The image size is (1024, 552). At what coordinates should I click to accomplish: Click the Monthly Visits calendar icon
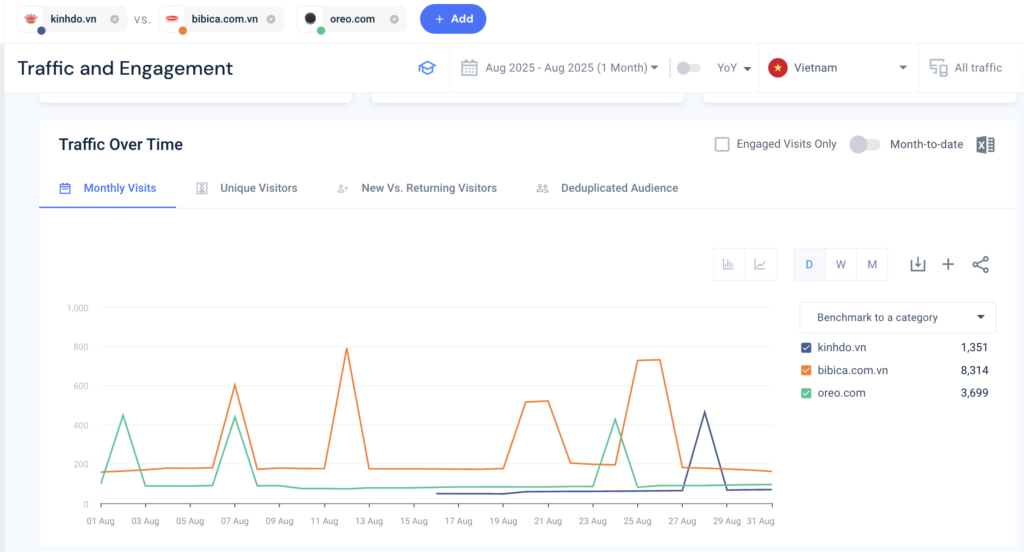point(65,188)
